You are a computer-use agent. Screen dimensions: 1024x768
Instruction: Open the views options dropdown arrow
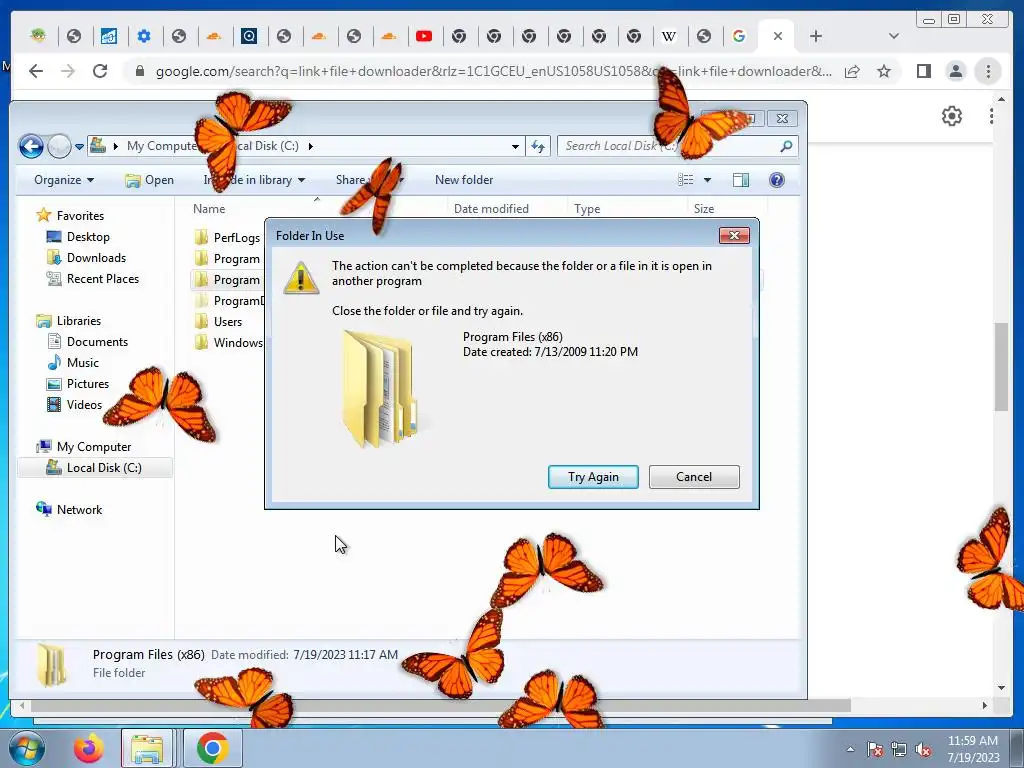pos(707,180)
